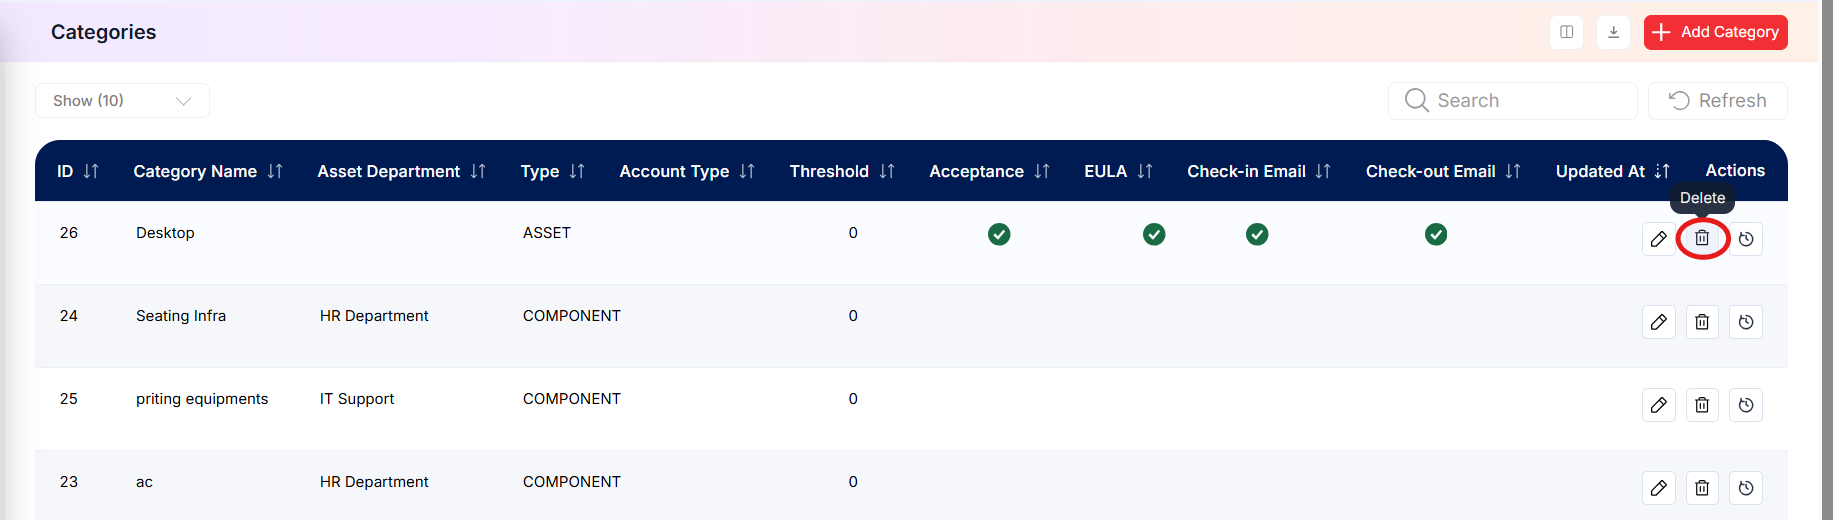1835x520 pixels.
Task: View history of Desktop category
Action: [x=1746, y=239]
